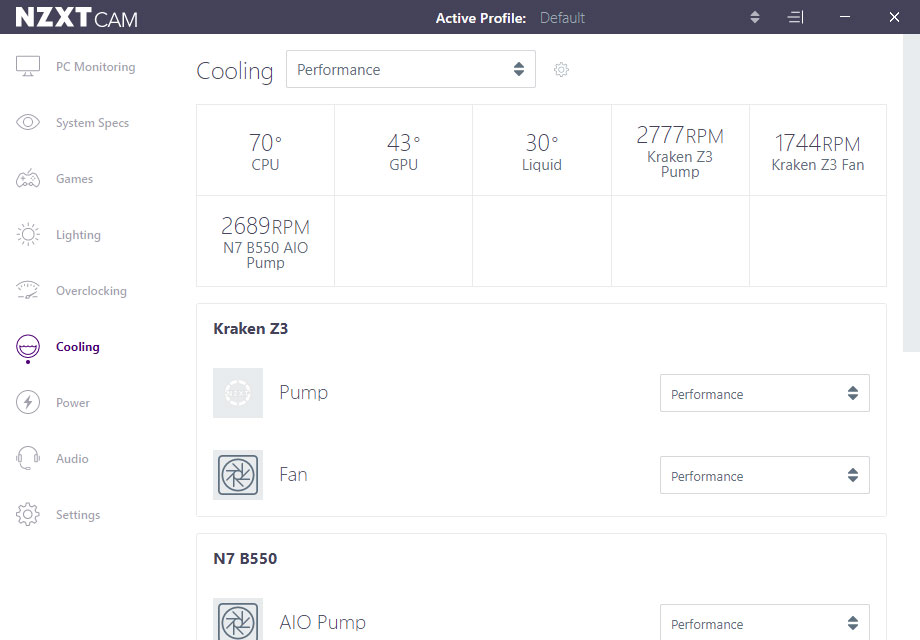Select the Cooling menu label
This screenshot has height=640, width=920.
[77, 347]
